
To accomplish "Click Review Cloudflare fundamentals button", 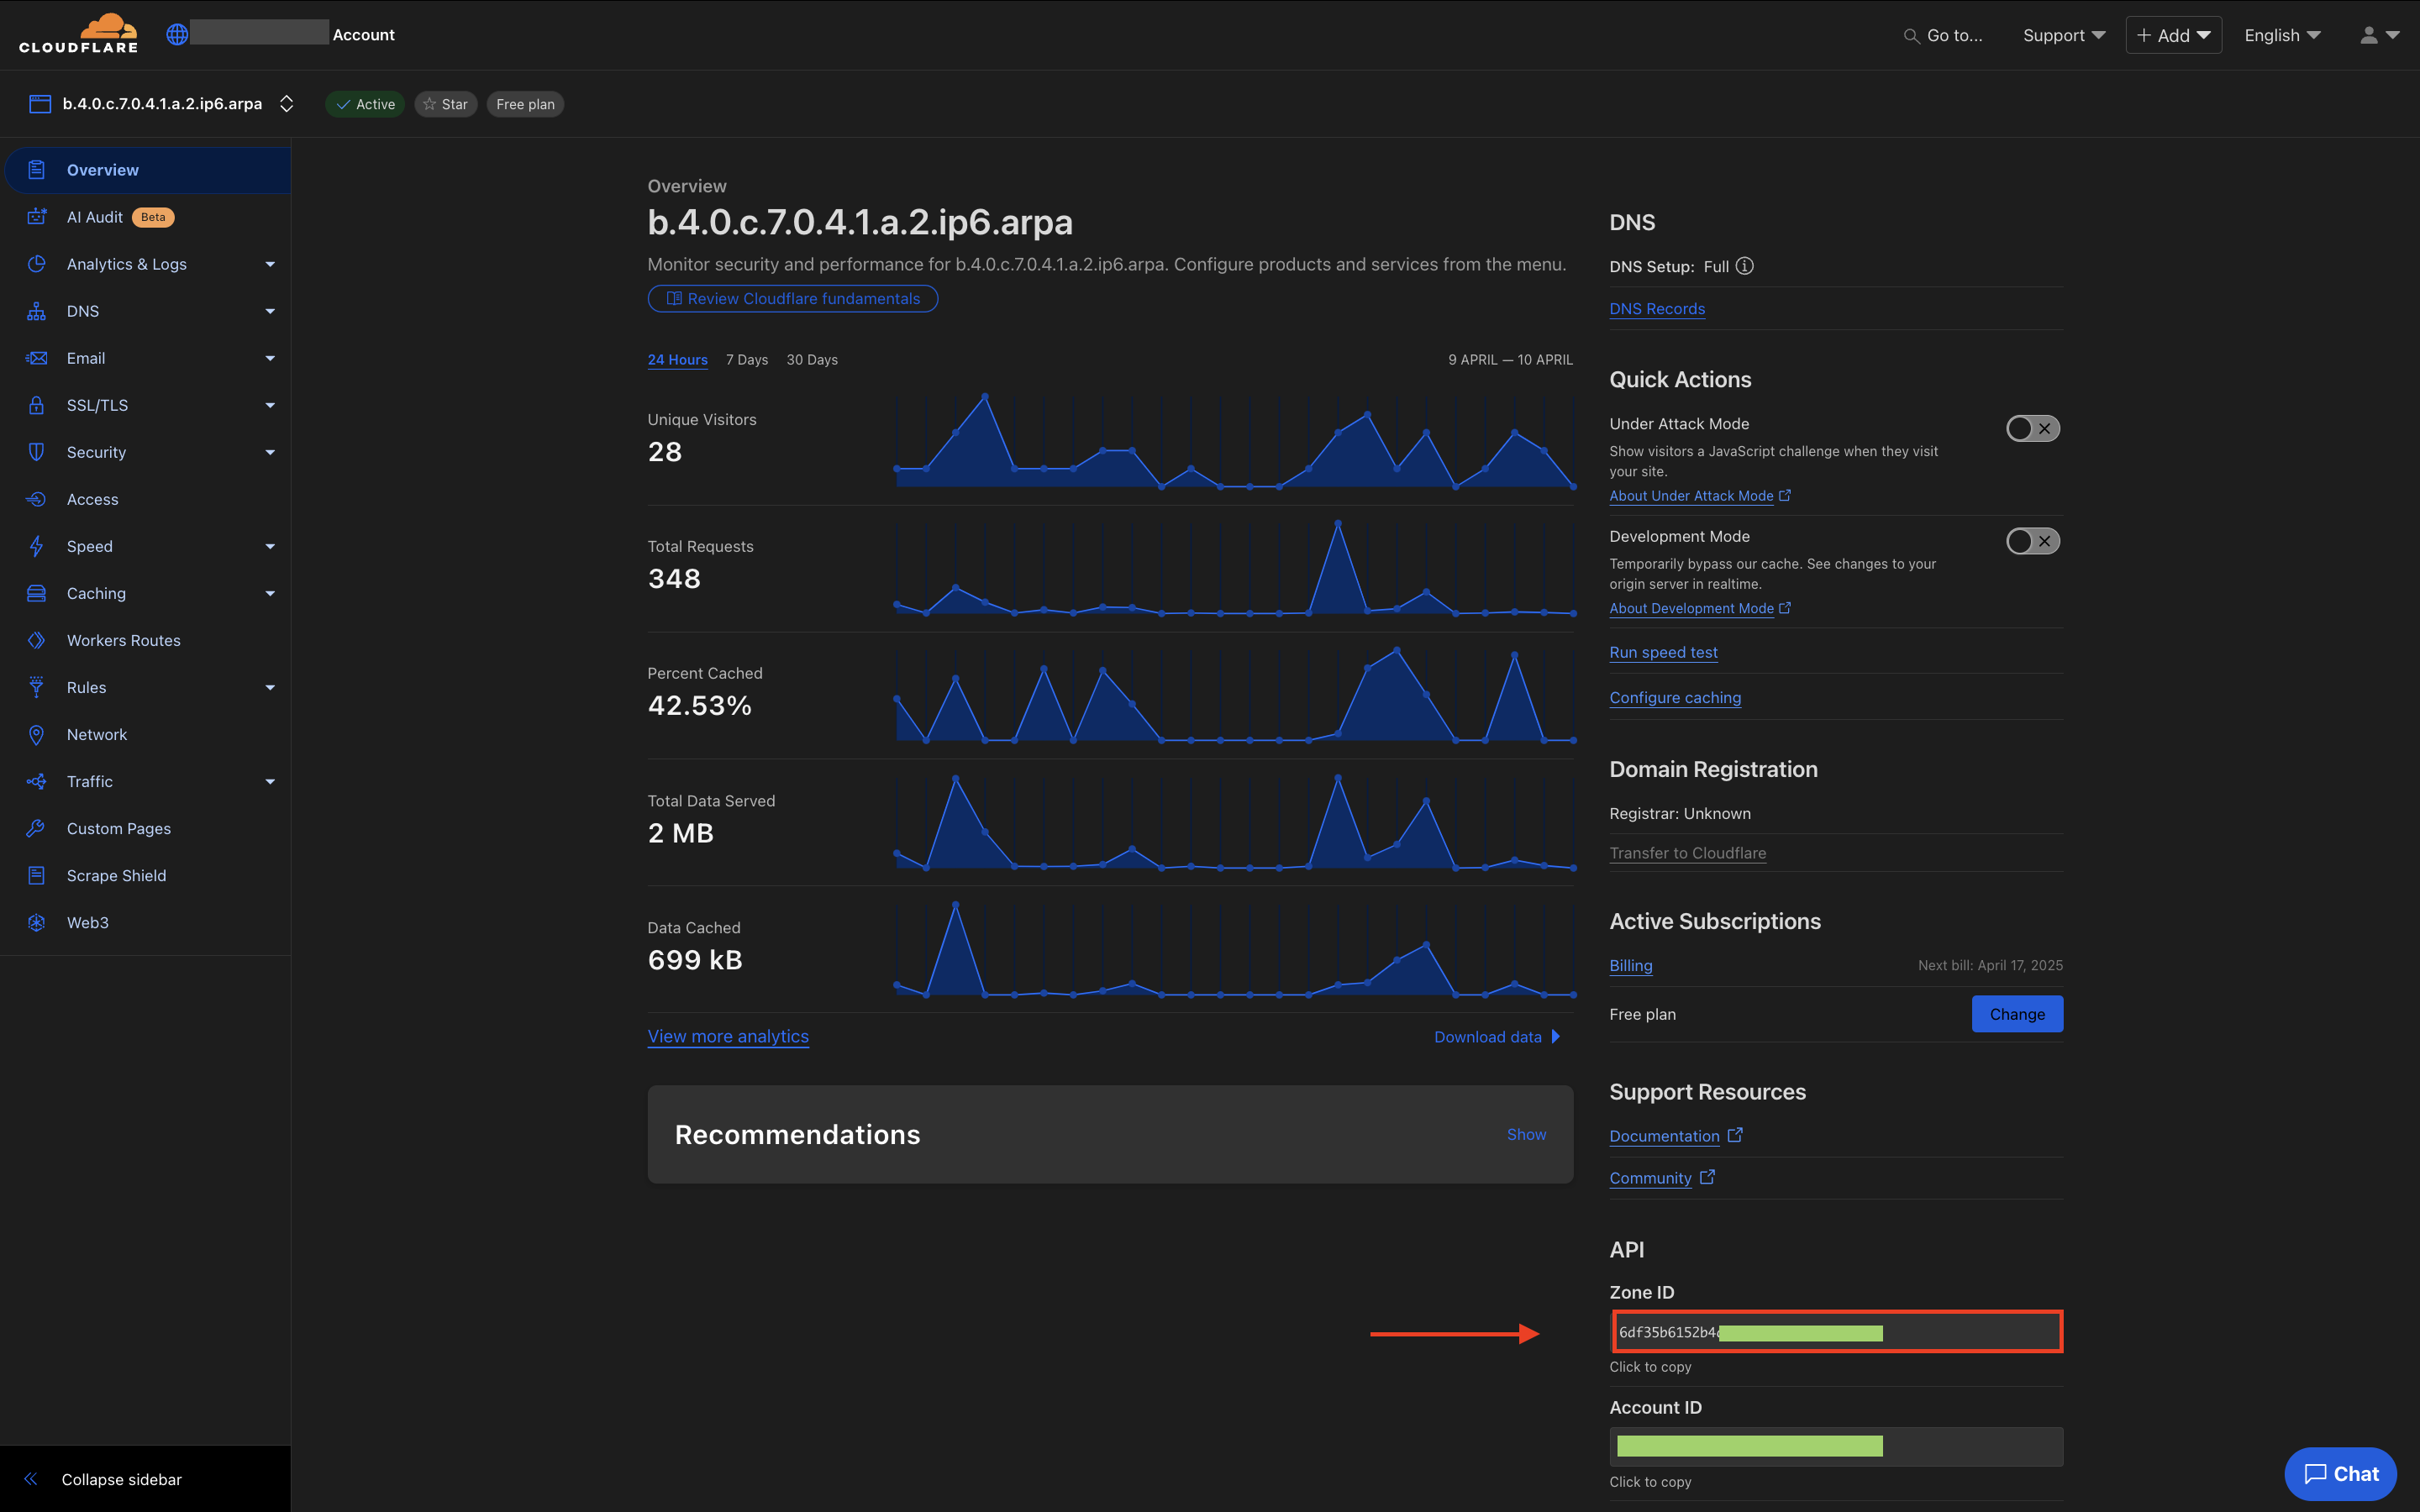I will pos(793,299).
